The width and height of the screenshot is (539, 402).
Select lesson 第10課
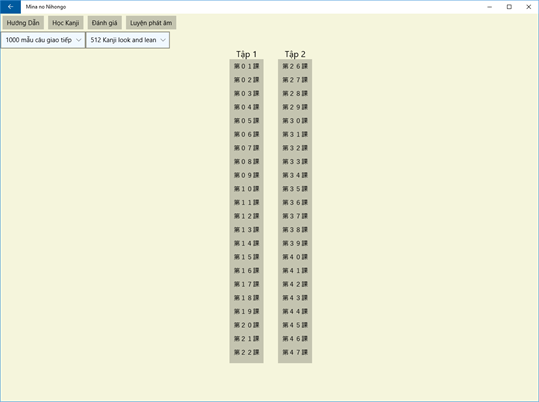(246, 189)
